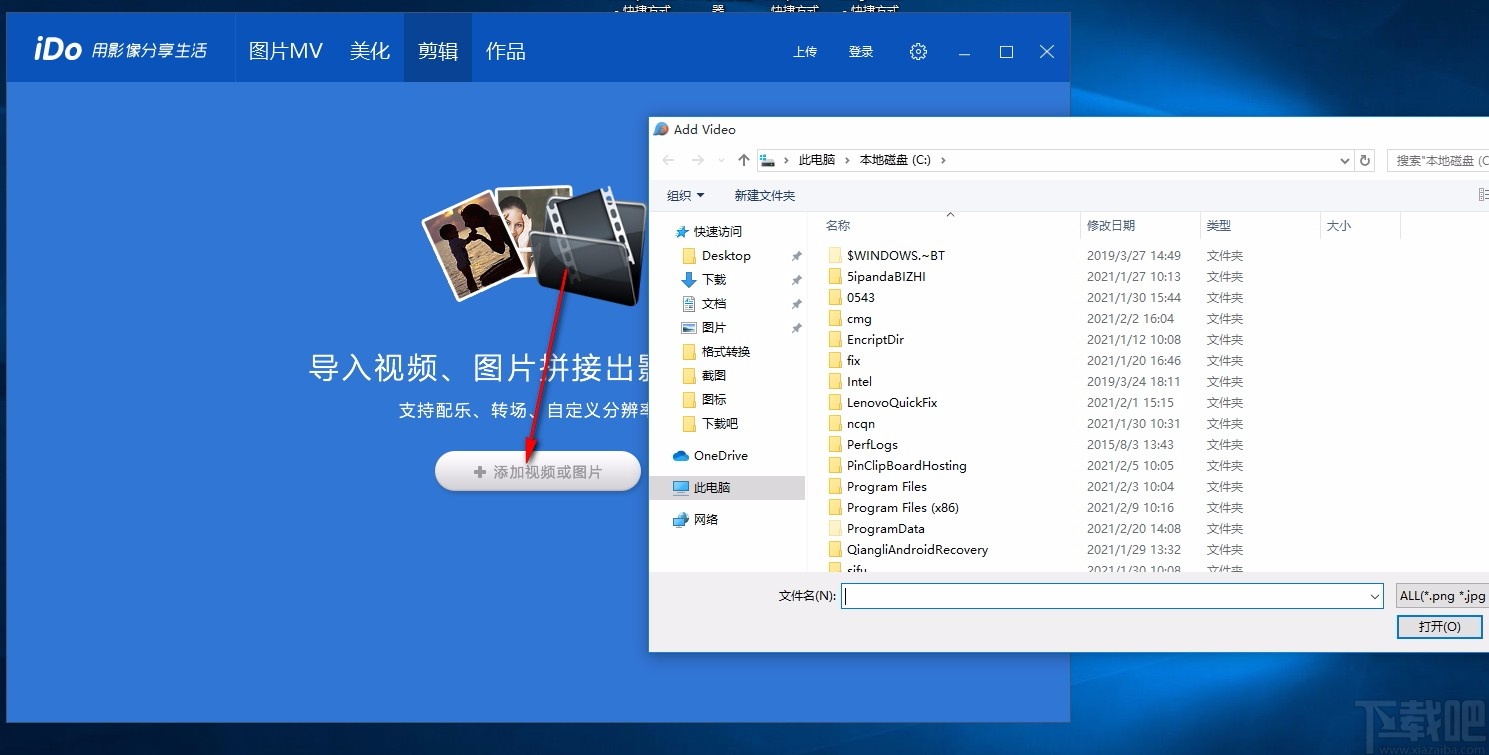
Task: Click the pin icon beside Desktop
Action: coord(796,256)
